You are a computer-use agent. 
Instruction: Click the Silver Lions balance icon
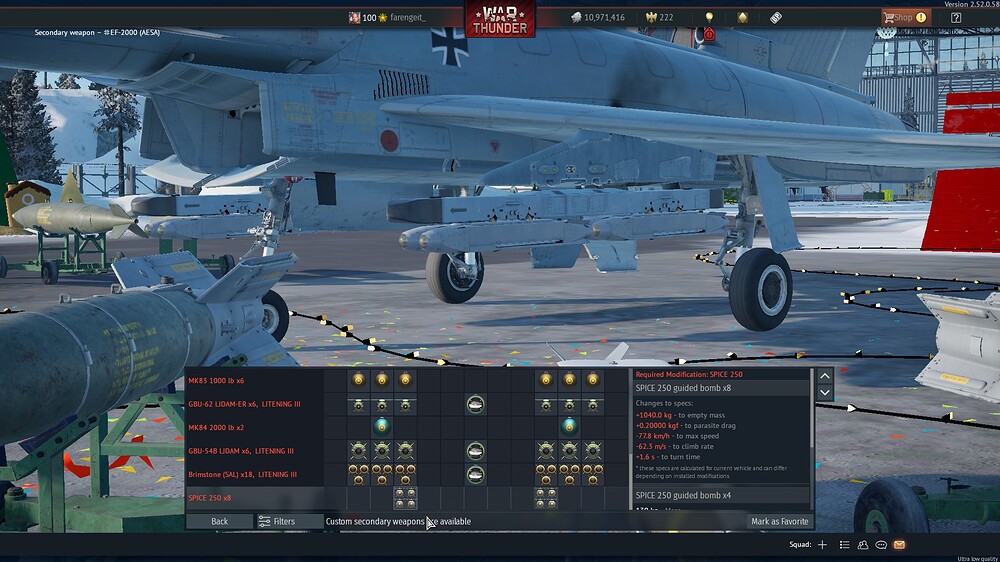pos(576,17)
